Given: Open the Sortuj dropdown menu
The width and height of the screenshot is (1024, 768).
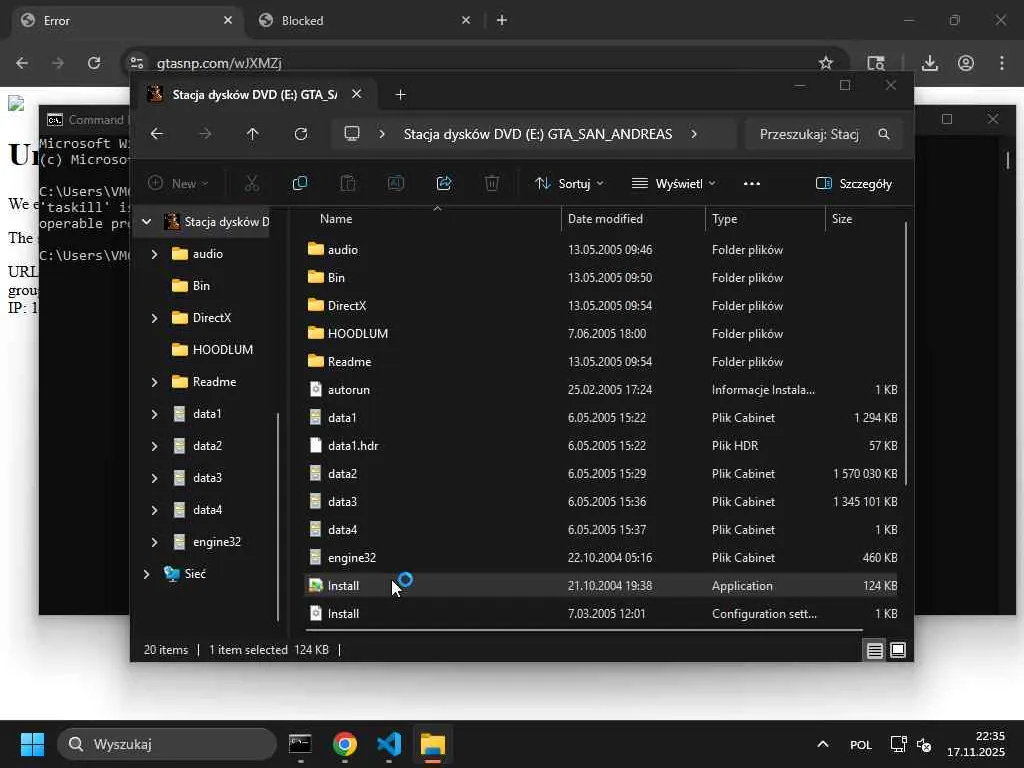Looking at the screenshot, I should tap(569, 183).
